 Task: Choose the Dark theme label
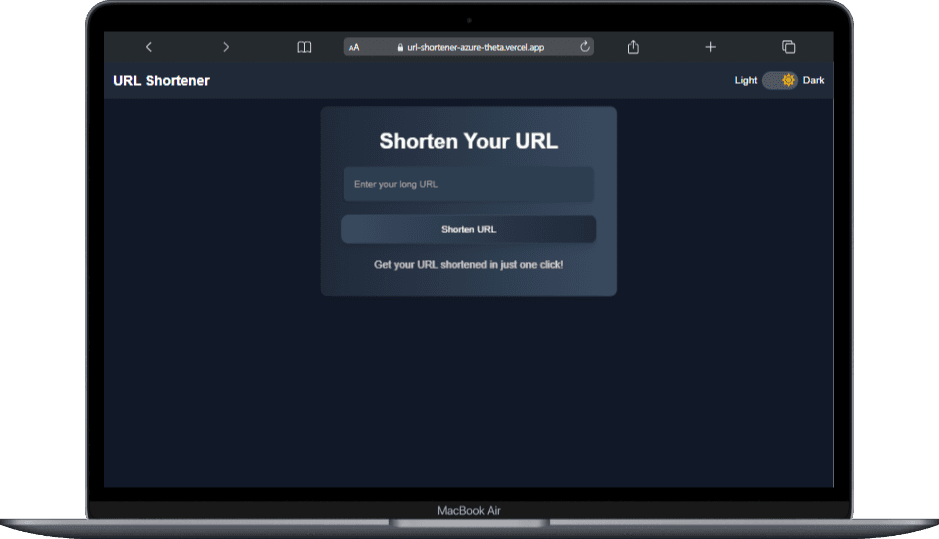tap(814, 81)
